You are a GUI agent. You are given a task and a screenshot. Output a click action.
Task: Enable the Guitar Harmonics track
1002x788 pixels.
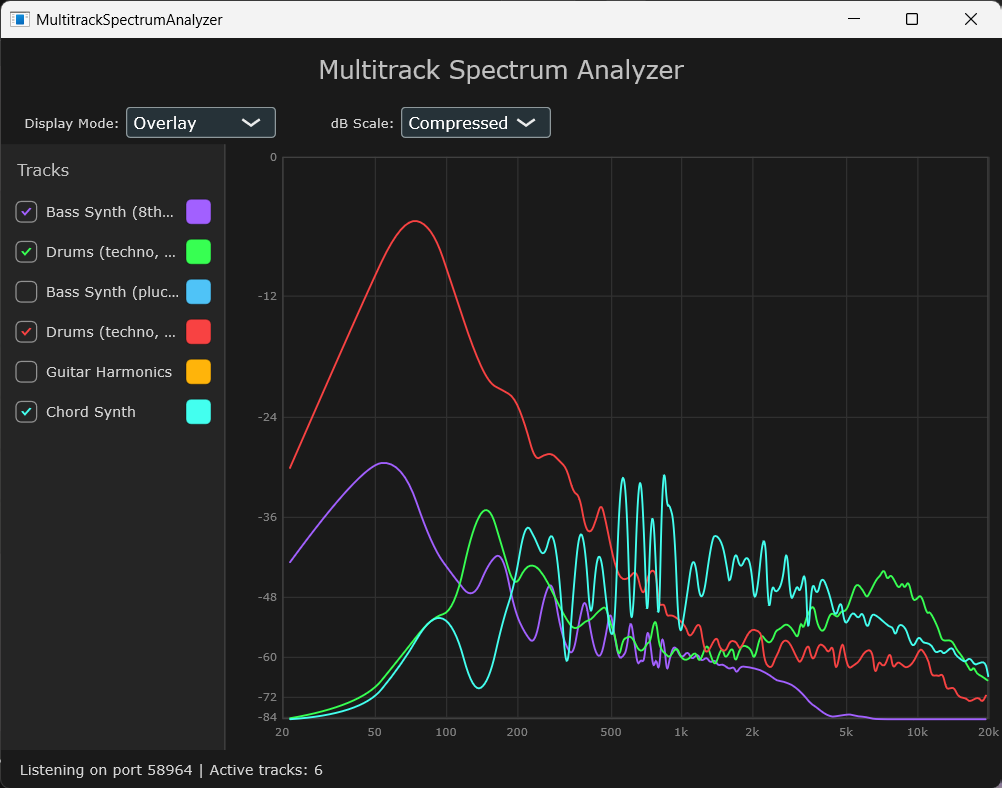point(26,372)
